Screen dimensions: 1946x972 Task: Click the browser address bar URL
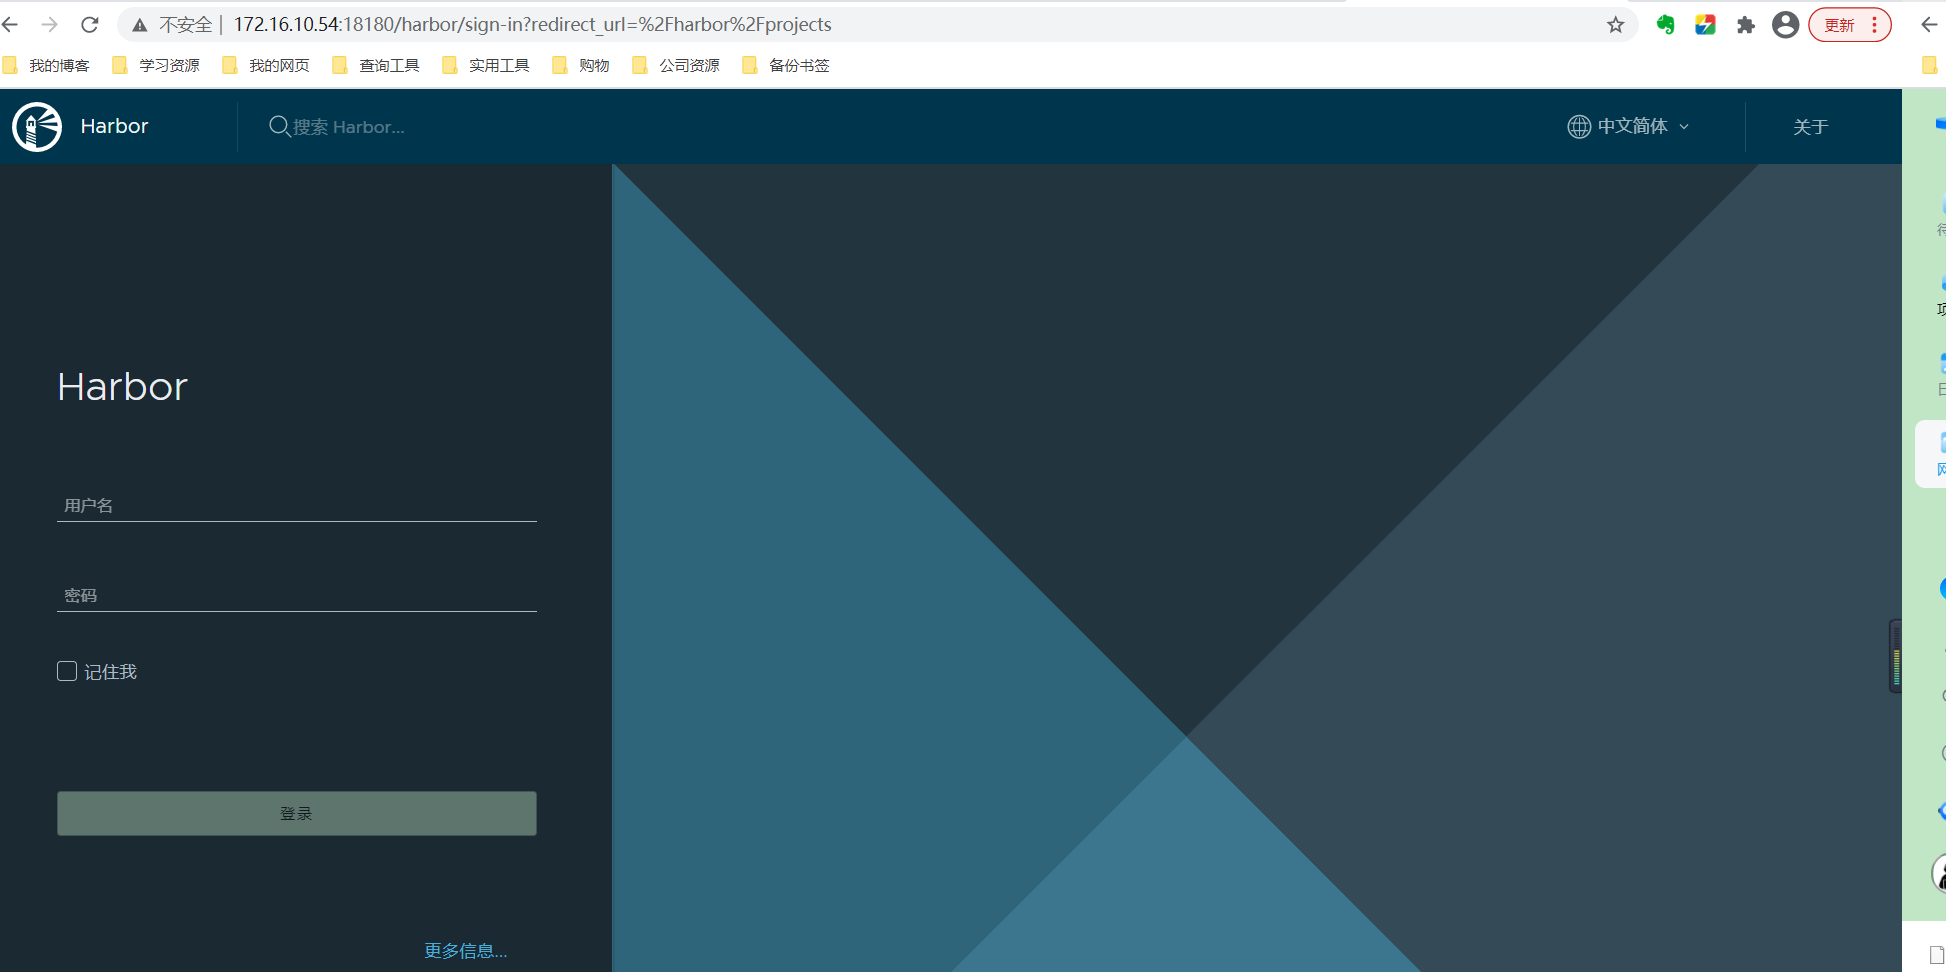(532, 25)
